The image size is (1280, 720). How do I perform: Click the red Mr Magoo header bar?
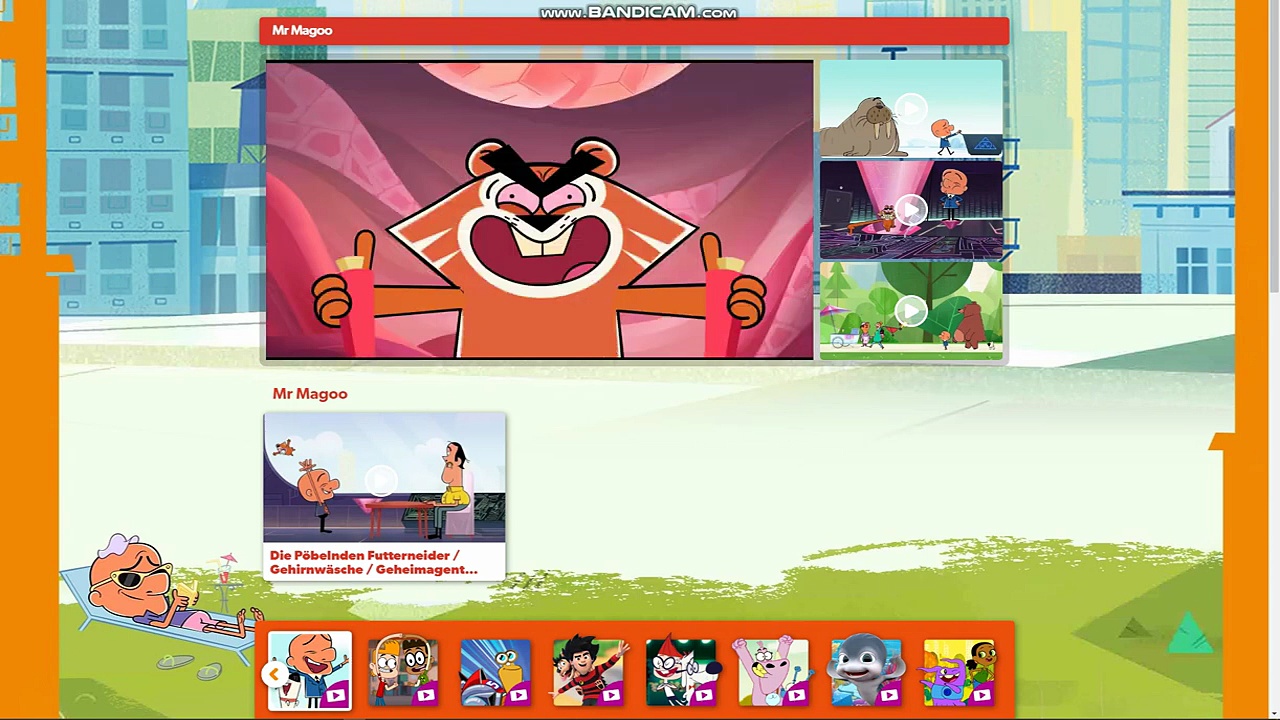click(x=634, y=31)
